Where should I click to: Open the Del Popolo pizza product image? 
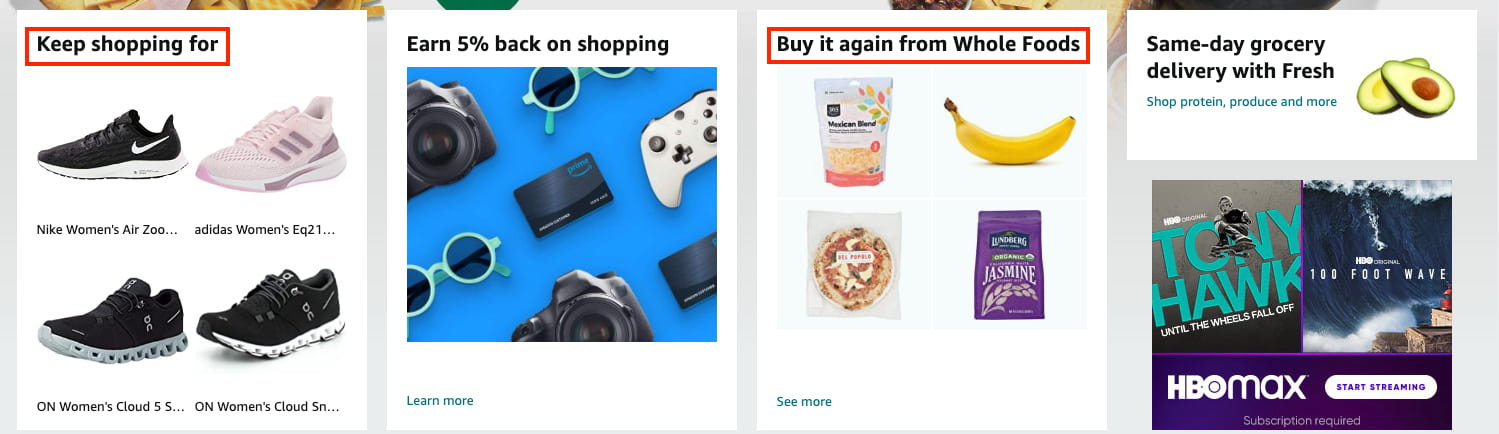coord(854,264)
